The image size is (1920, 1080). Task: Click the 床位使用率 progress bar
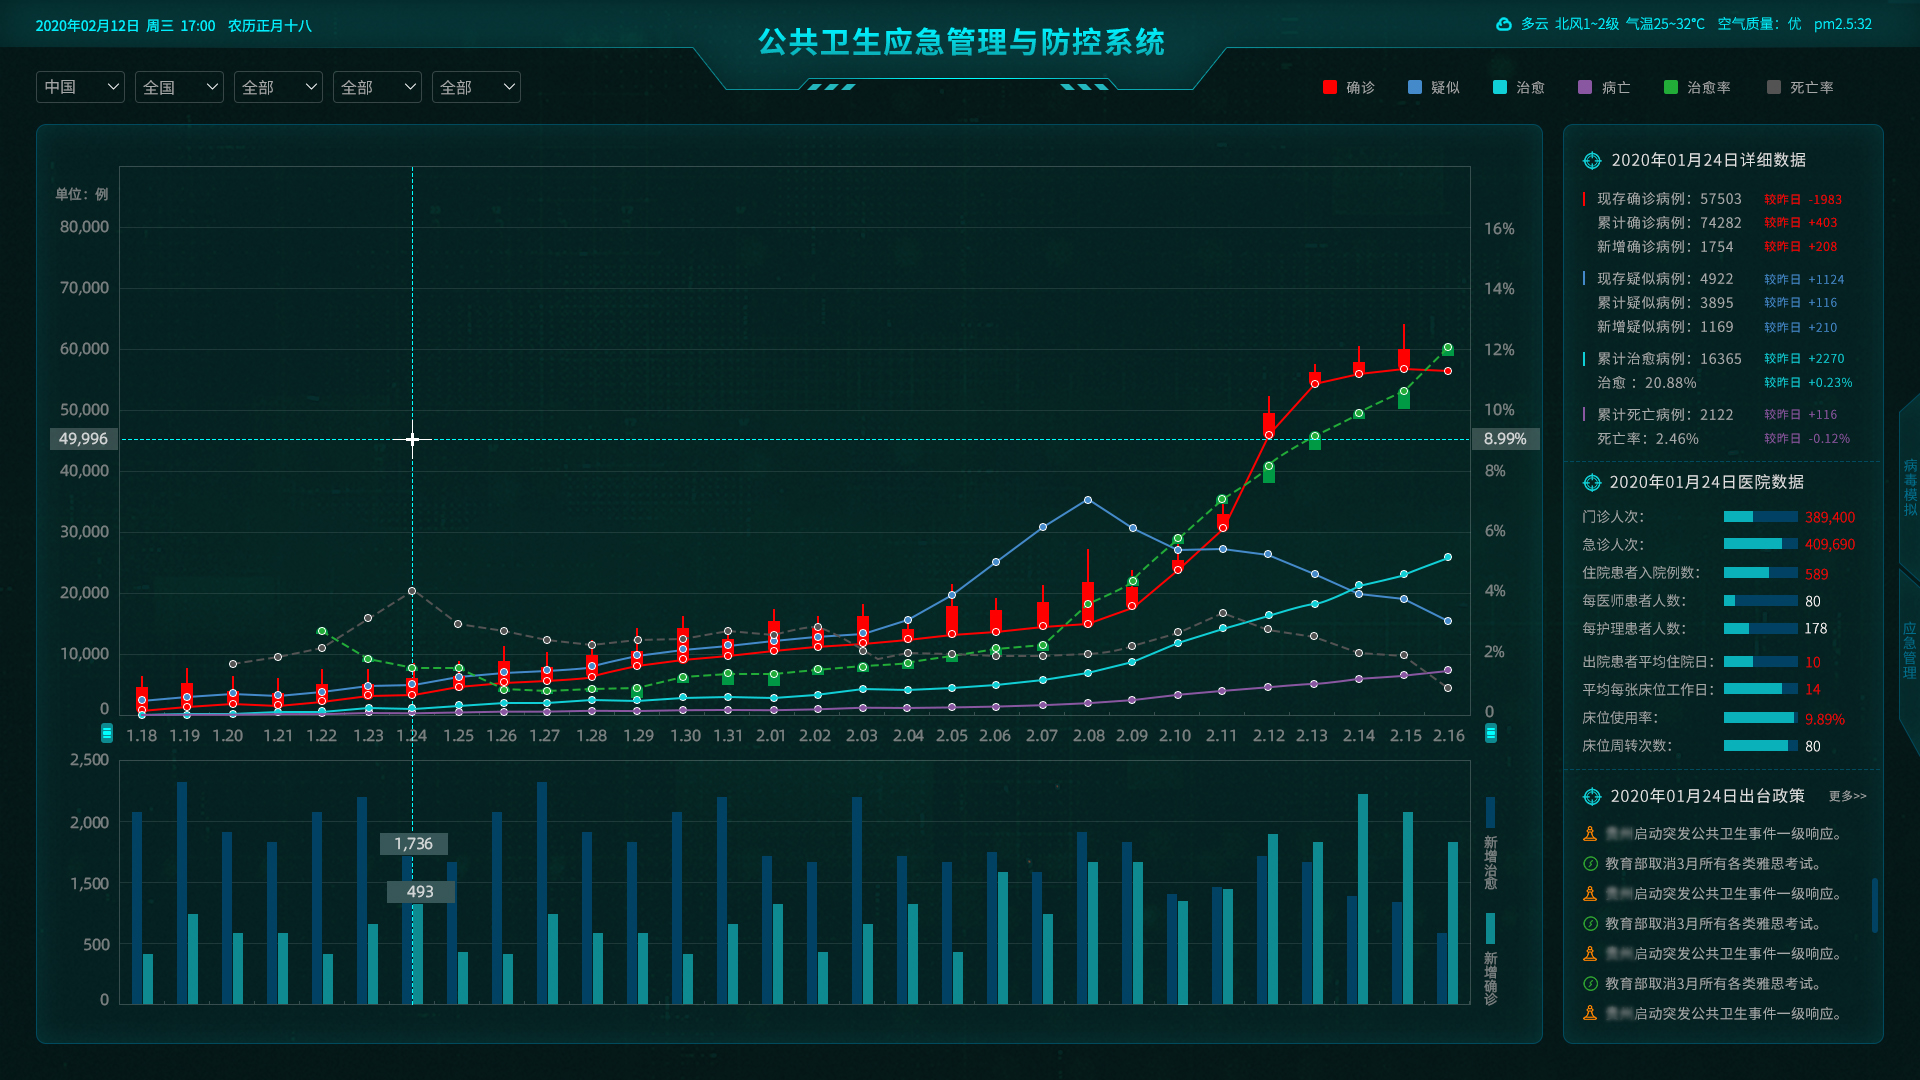pos(1760,718)
